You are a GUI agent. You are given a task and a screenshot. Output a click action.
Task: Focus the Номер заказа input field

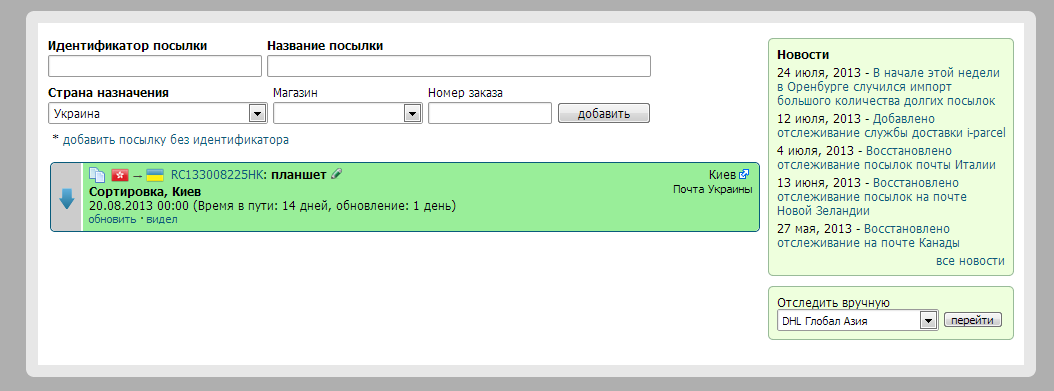click(490, 114)
